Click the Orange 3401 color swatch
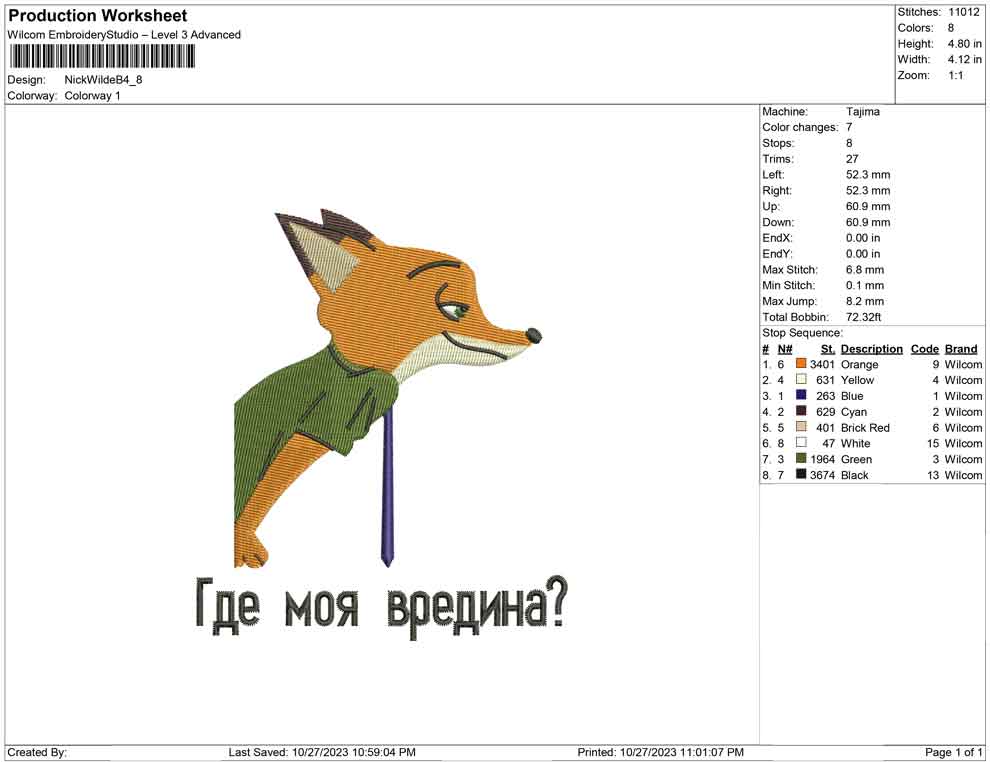The height and width of the screenshot is (762, 990). pyautogui.click(x=801, y=364)
